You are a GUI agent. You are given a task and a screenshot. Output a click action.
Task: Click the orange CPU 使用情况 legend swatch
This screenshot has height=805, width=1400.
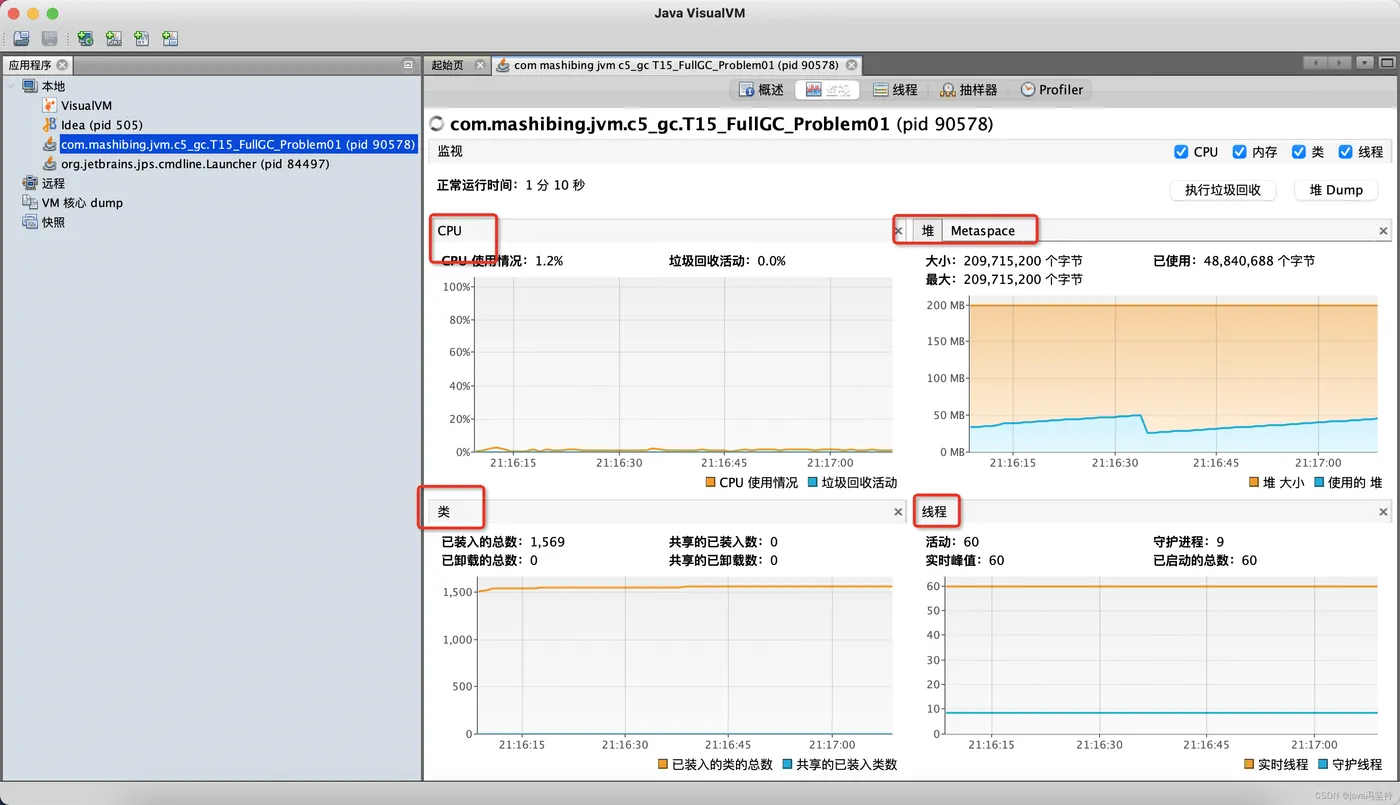pyautogui.click(x=710, y=482)
